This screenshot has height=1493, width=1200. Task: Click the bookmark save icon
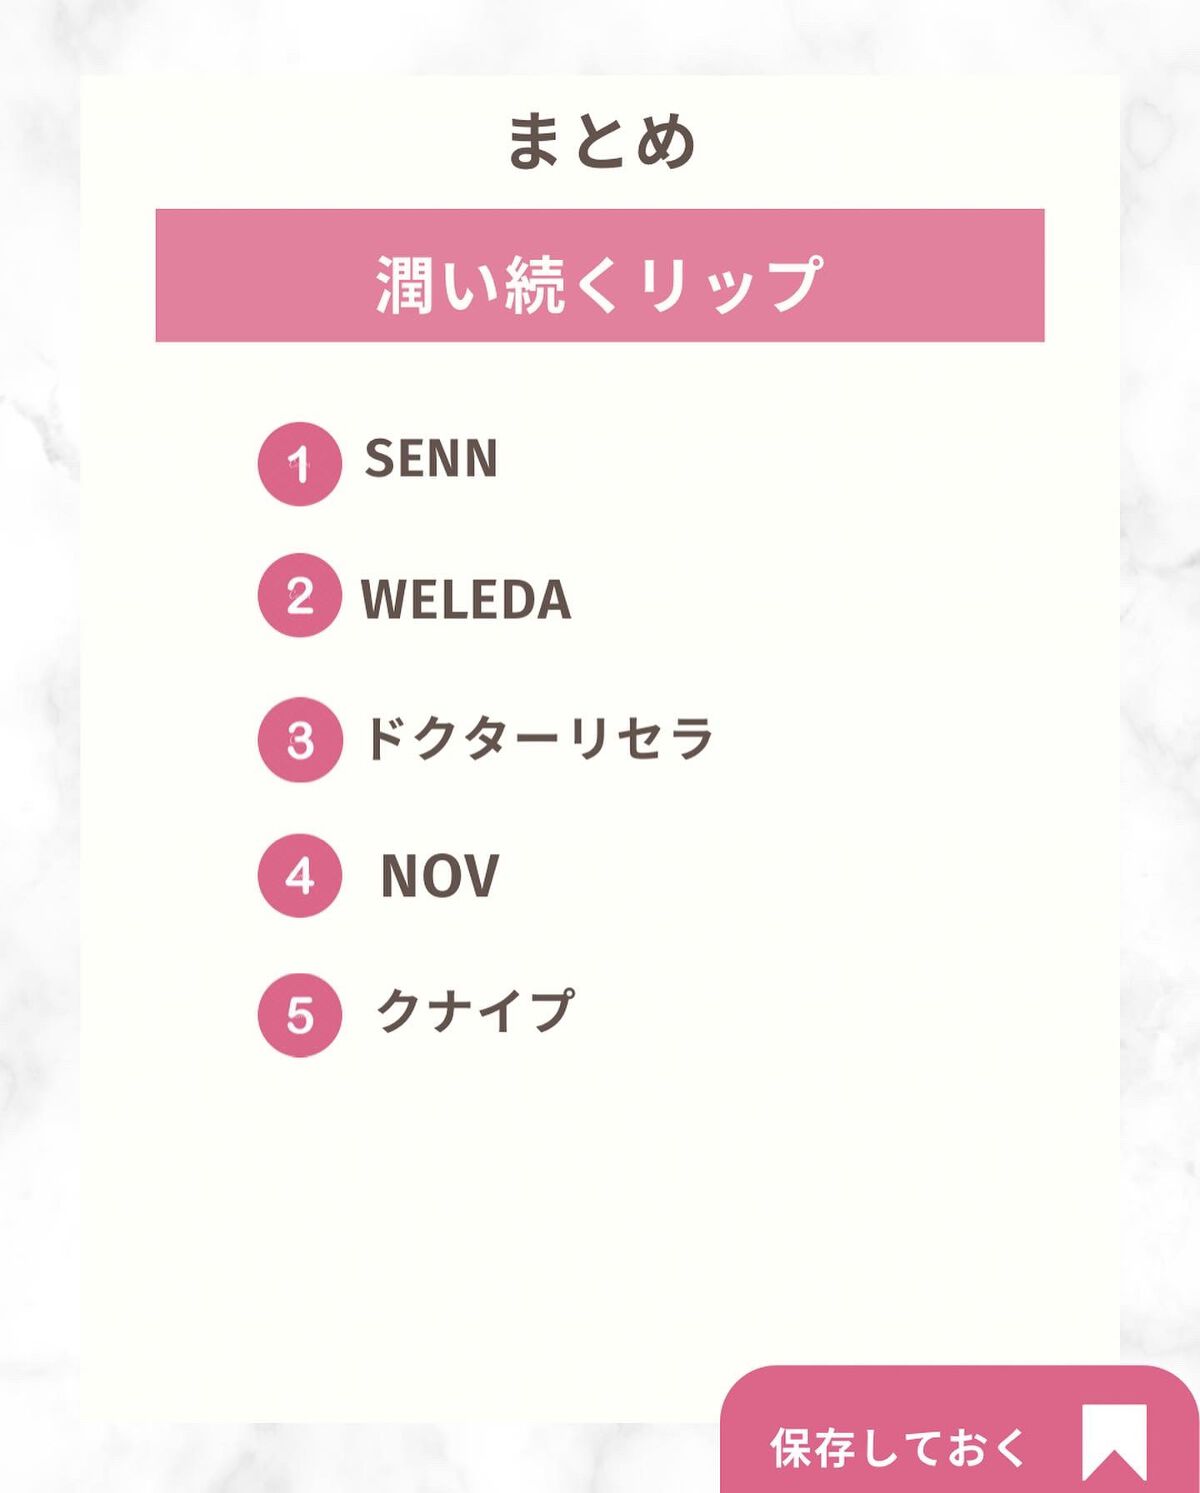pos(1114,1442)
